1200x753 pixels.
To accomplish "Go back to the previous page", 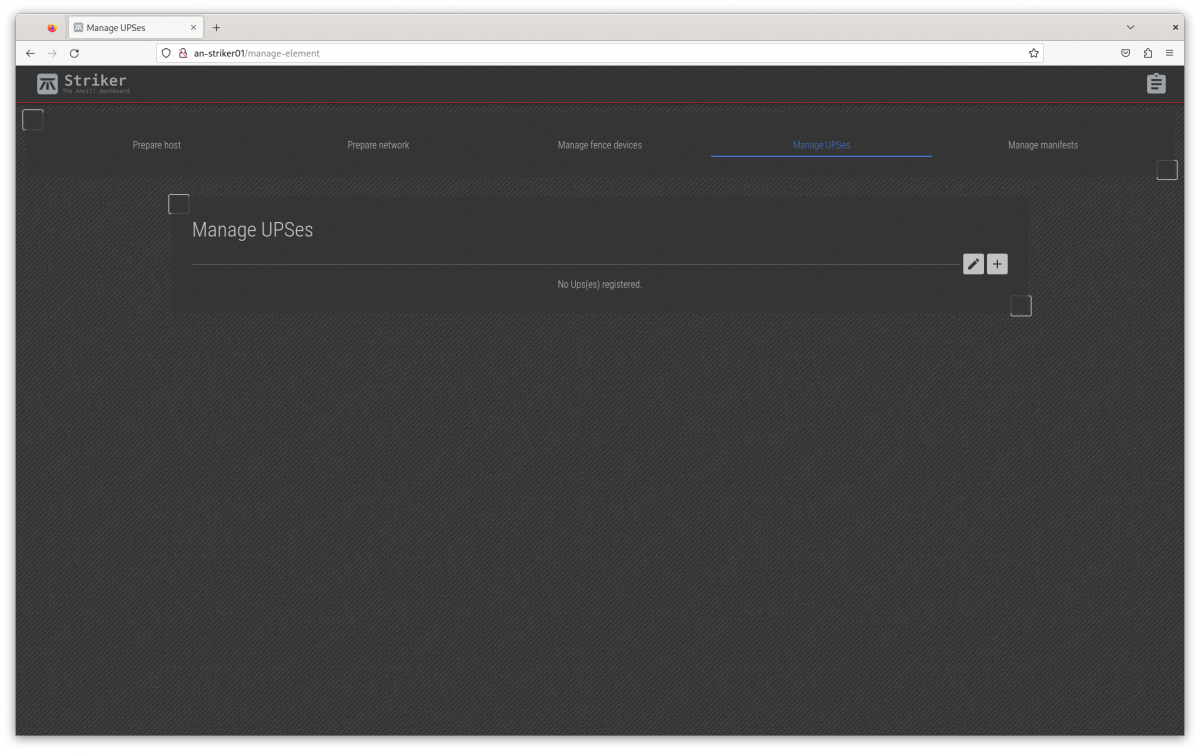I will click(x=30, y=53).
